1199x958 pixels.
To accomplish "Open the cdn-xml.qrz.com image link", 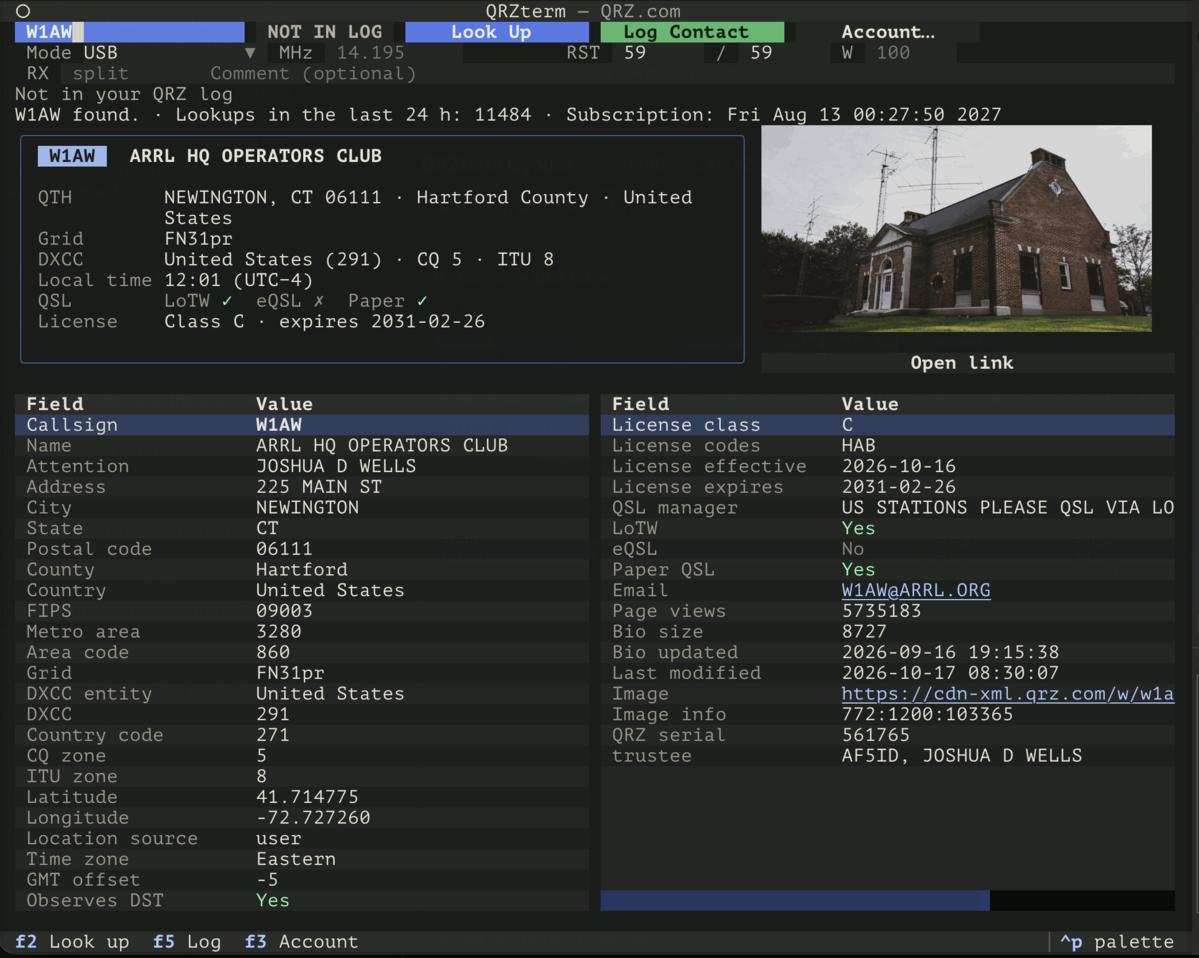I will point(1007,693).
